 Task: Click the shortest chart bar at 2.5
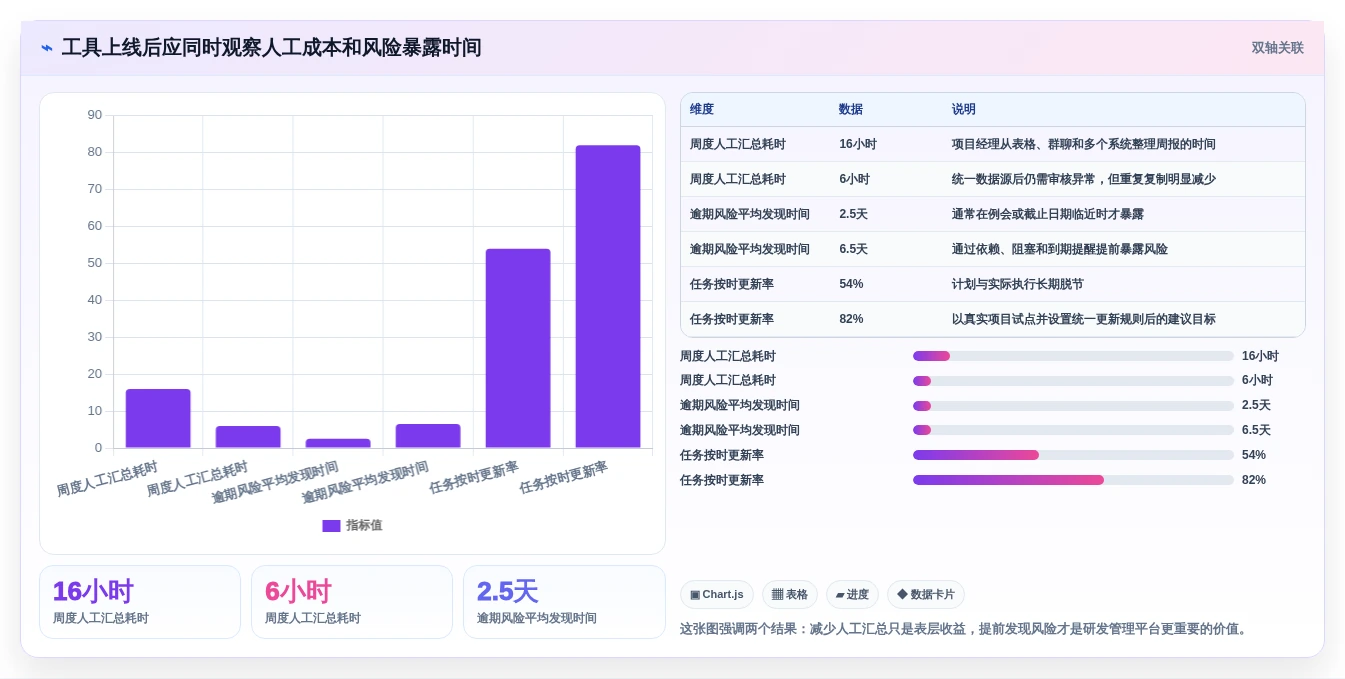[x=338, y=443]
